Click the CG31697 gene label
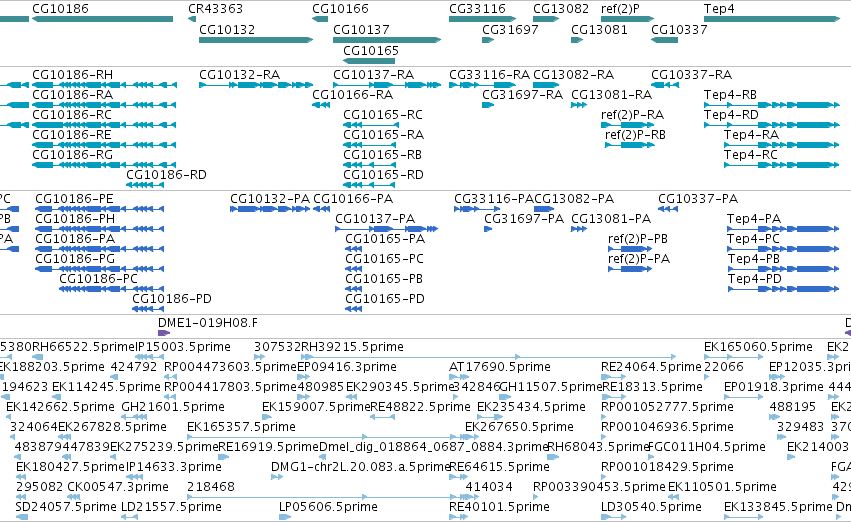 tap(510, 29)
